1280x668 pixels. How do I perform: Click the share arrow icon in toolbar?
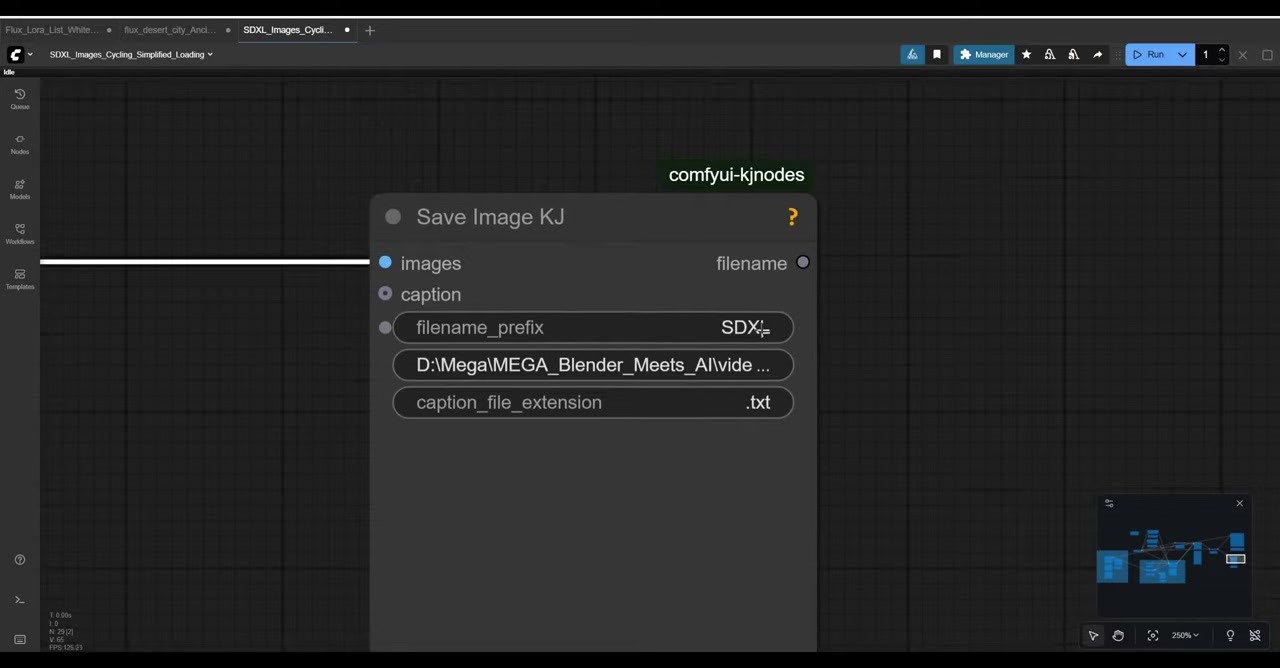[1098, 55]
